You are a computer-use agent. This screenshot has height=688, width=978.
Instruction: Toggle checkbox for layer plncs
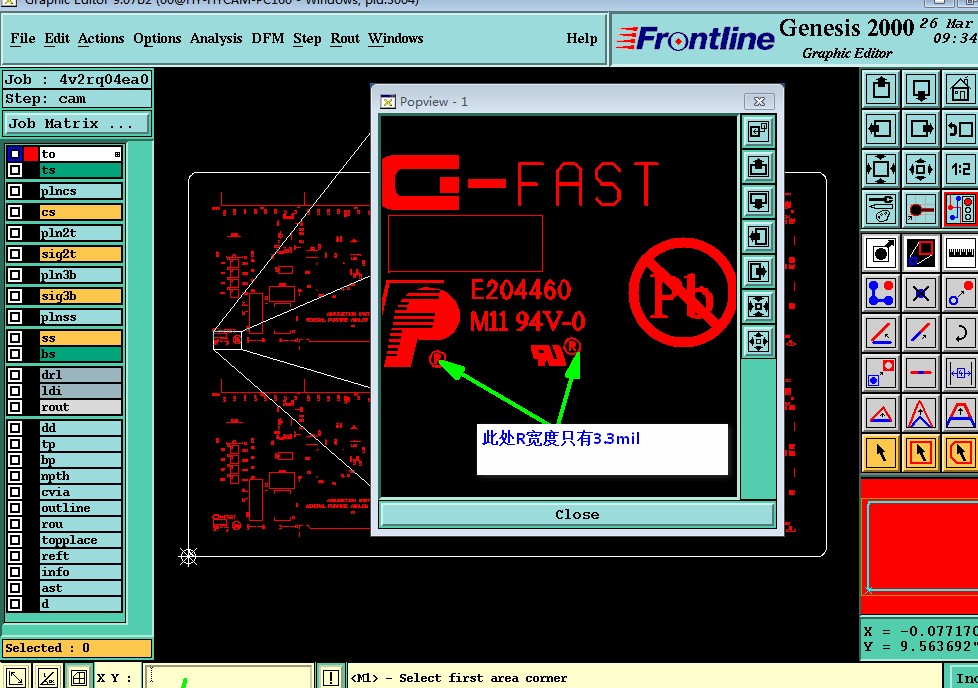tap(15, 191)
